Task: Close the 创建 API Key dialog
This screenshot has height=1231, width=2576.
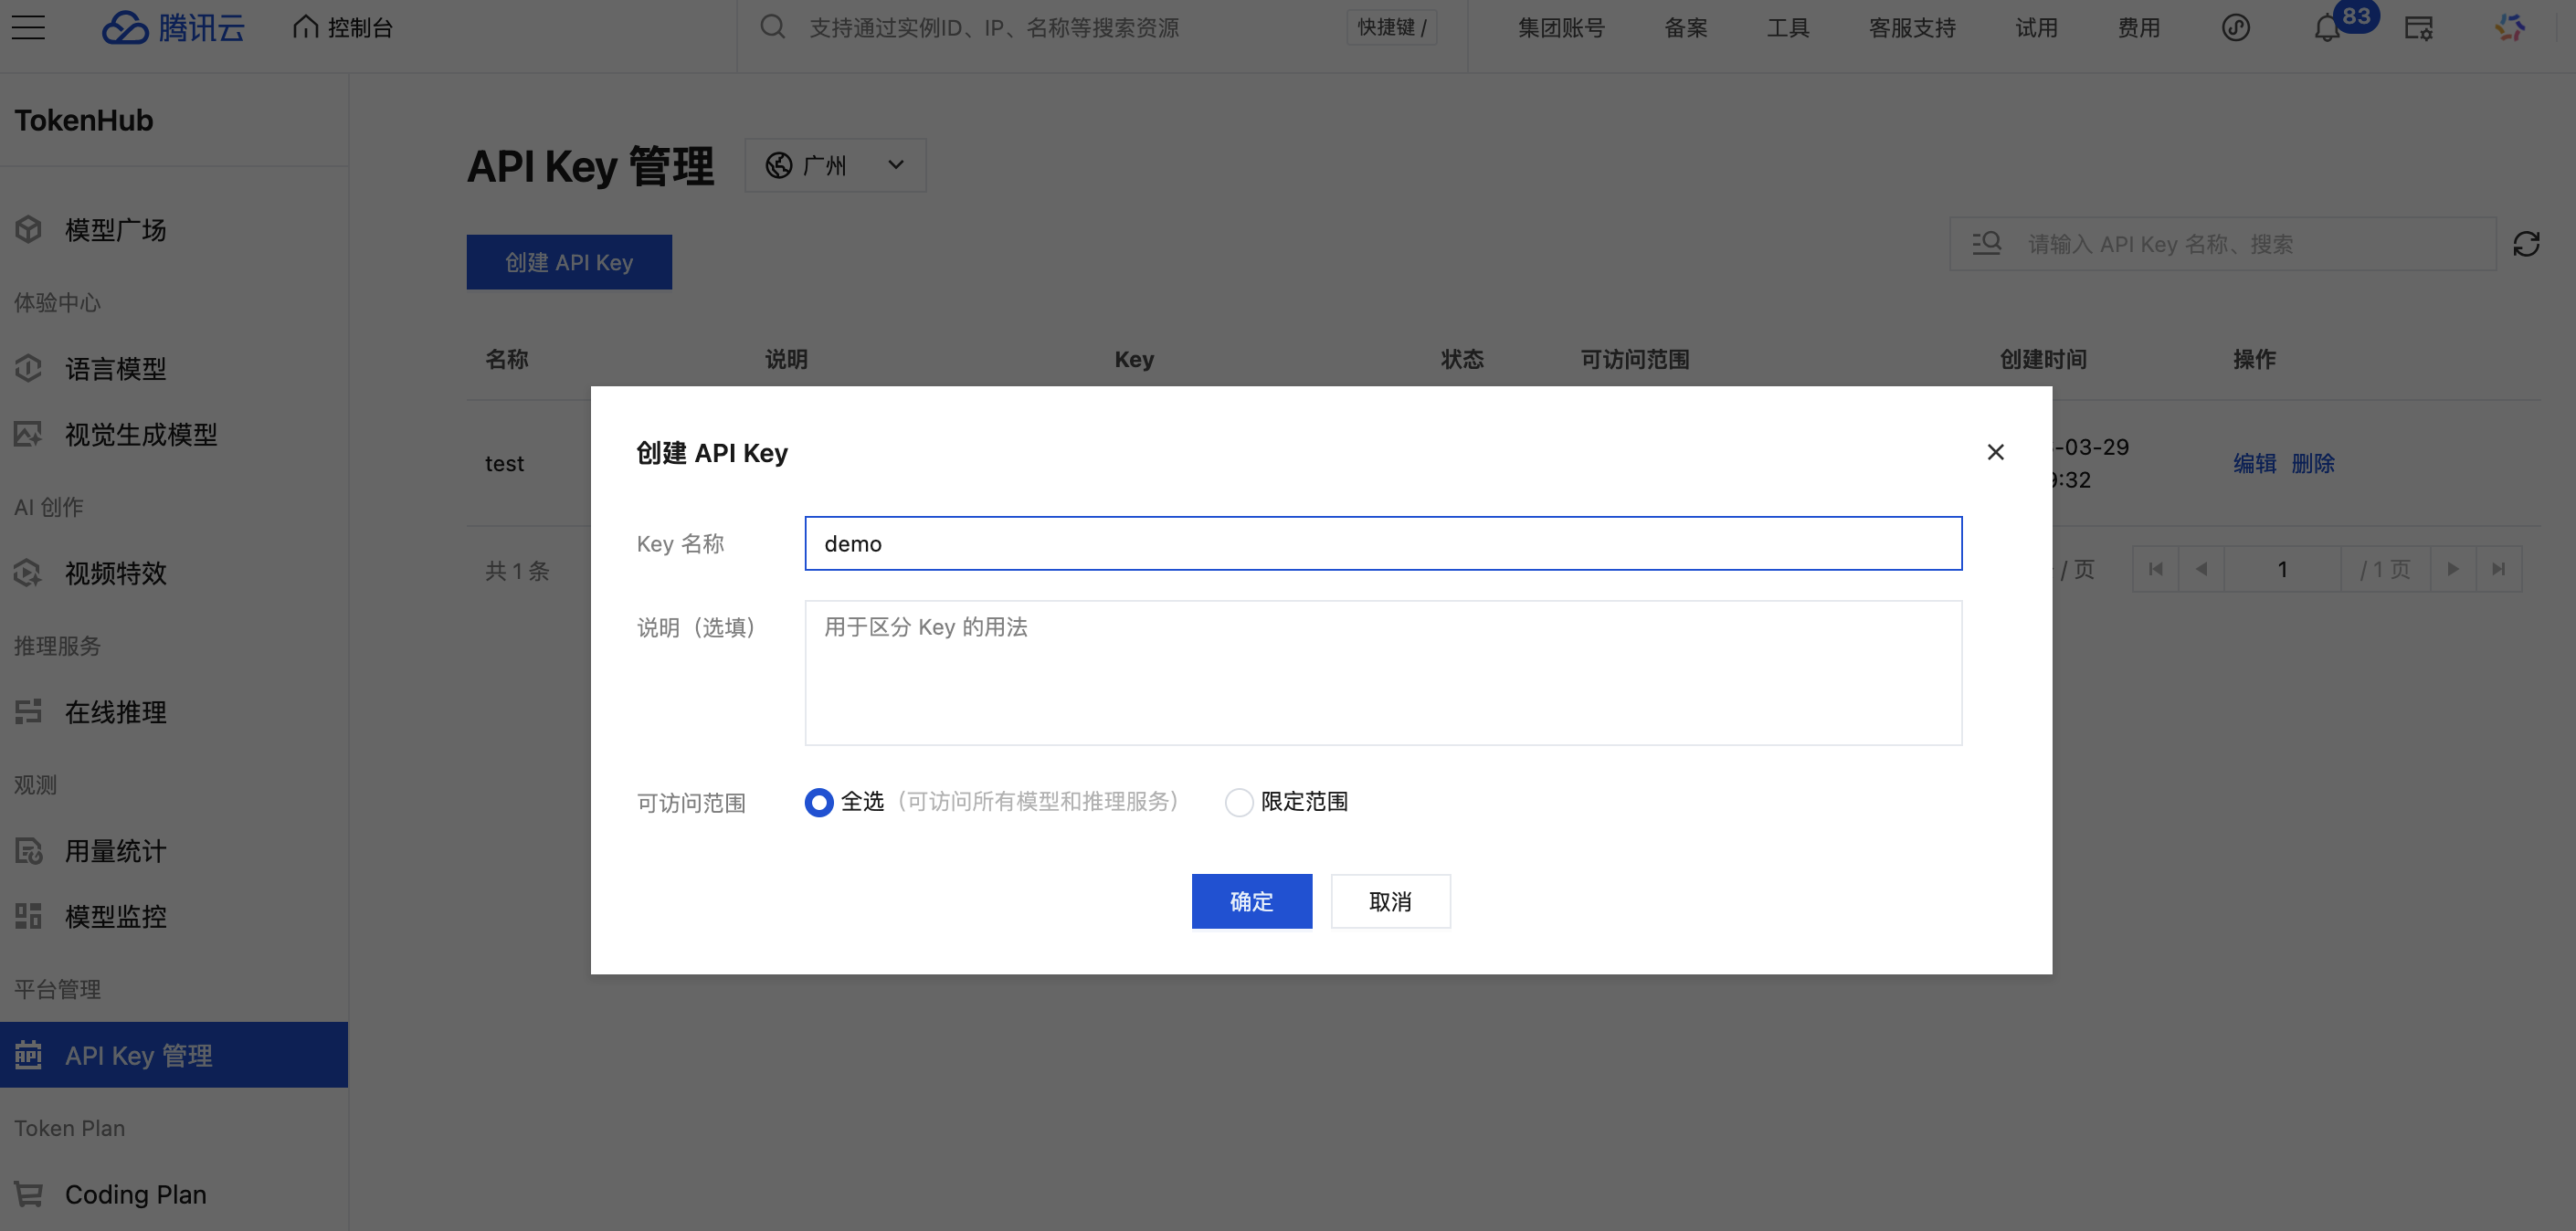Action: pyautogui.click(x=1995, y=452)
